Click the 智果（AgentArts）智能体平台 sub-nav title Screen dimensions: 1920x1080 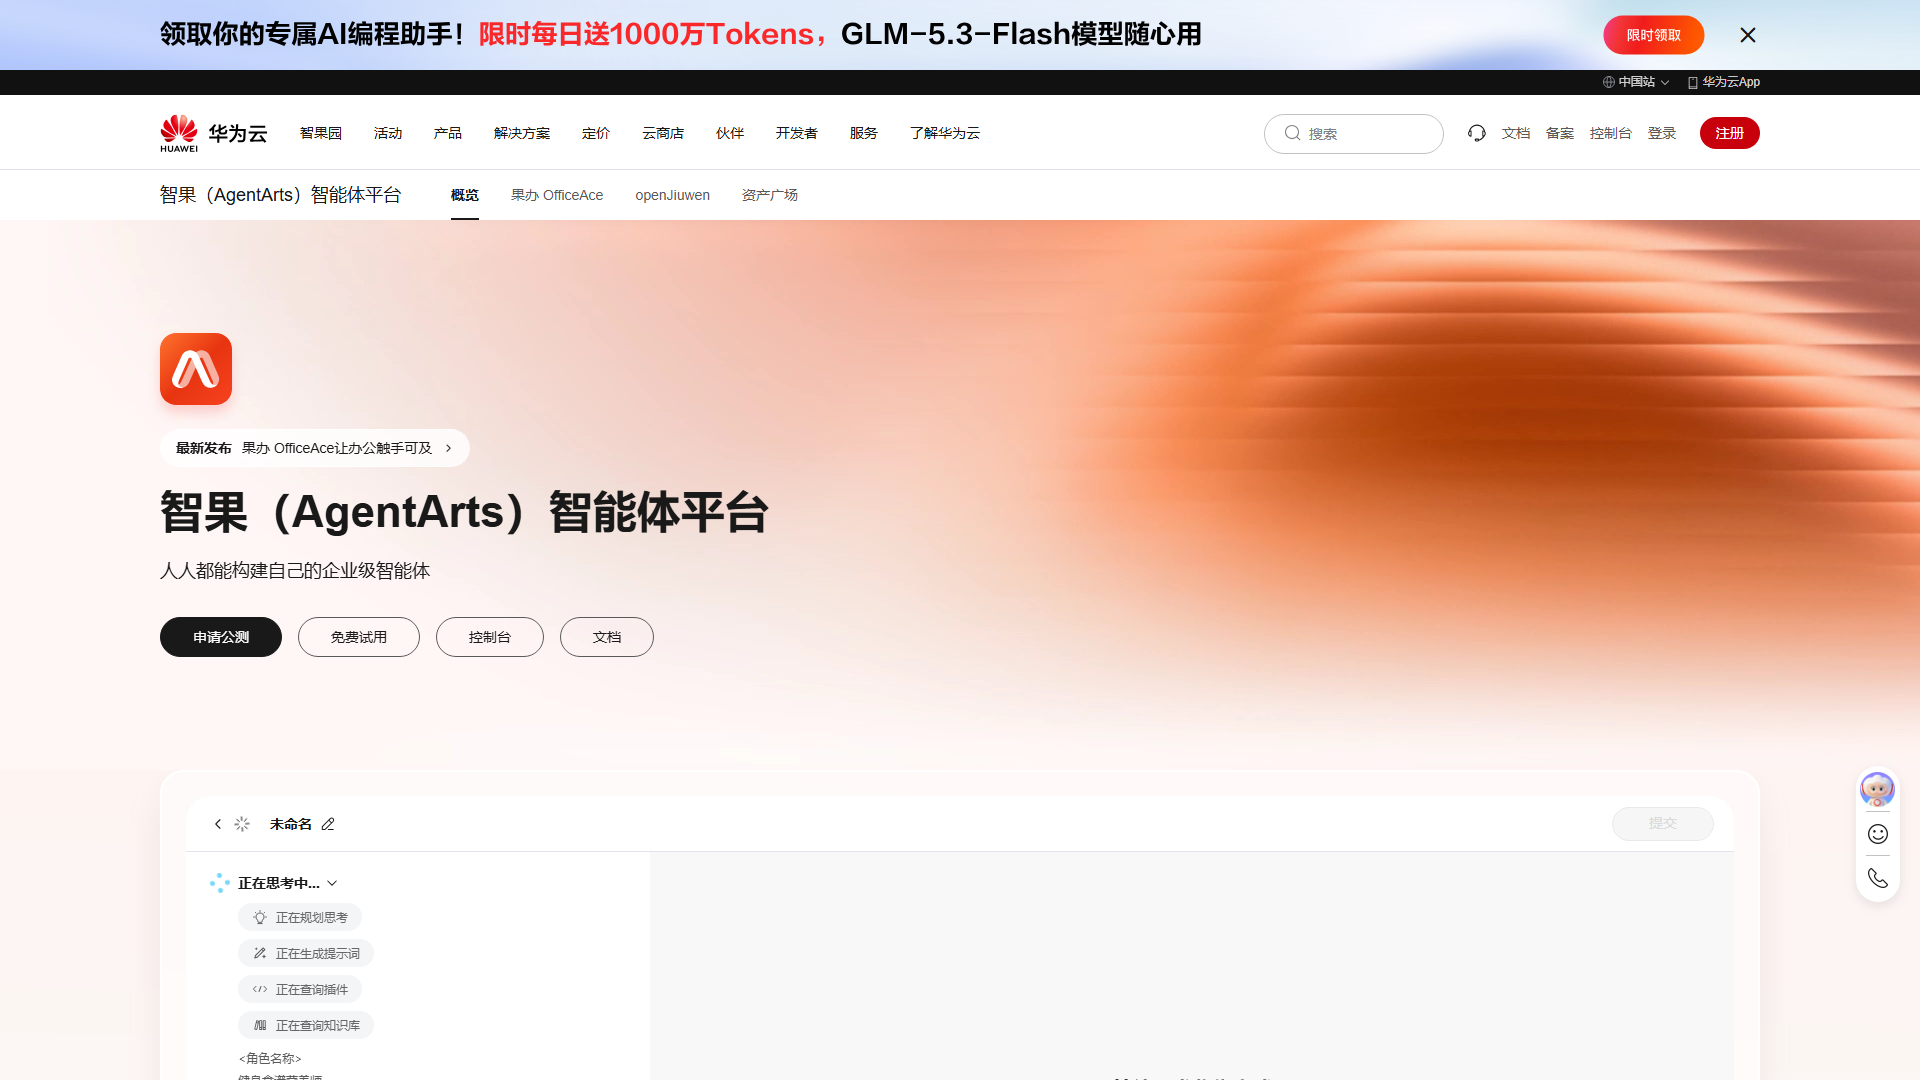(281, 195)
